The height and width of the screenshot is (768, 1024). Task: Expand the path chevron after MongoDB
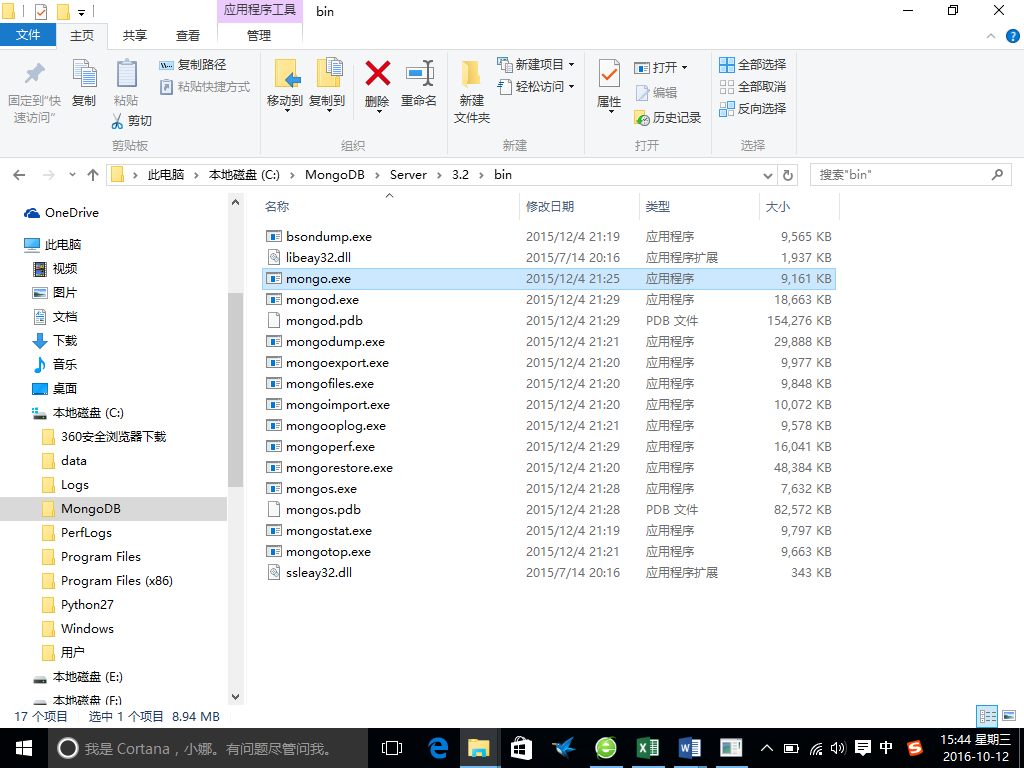[x=377, y=175]
